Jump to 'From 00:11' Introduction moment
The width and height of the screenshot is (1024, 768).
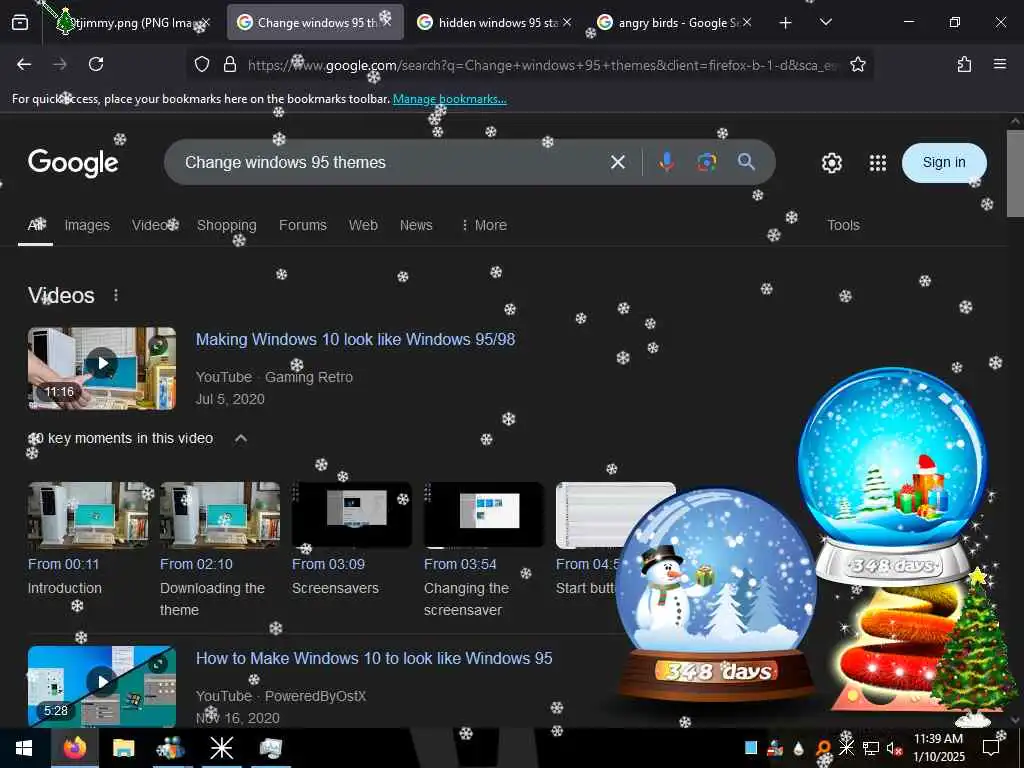tap(63, 564)
